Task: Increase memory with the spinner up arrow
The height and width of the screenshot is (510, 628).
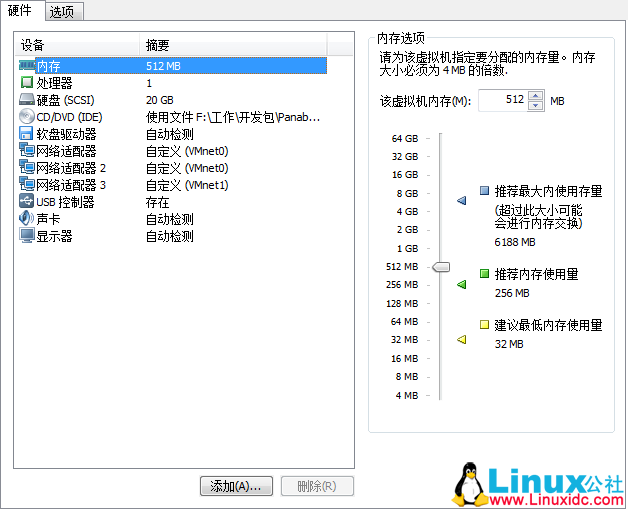Action: (535, 96)
